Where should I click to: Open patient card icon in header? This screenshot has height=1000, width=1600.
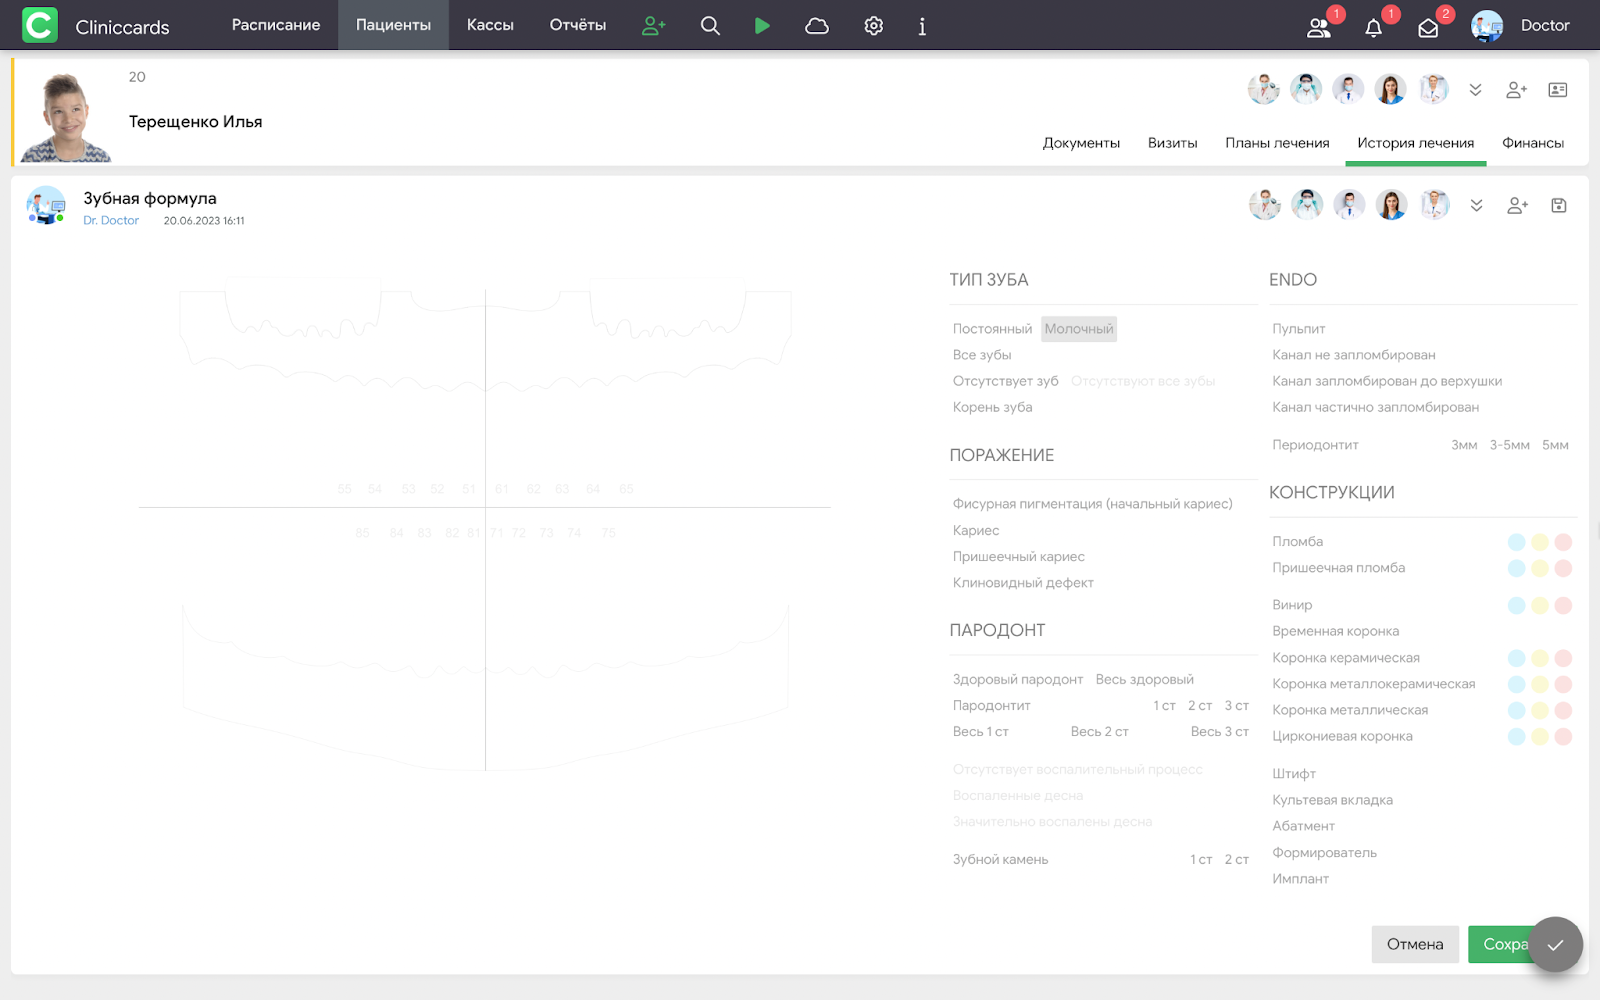[1558, 90]
